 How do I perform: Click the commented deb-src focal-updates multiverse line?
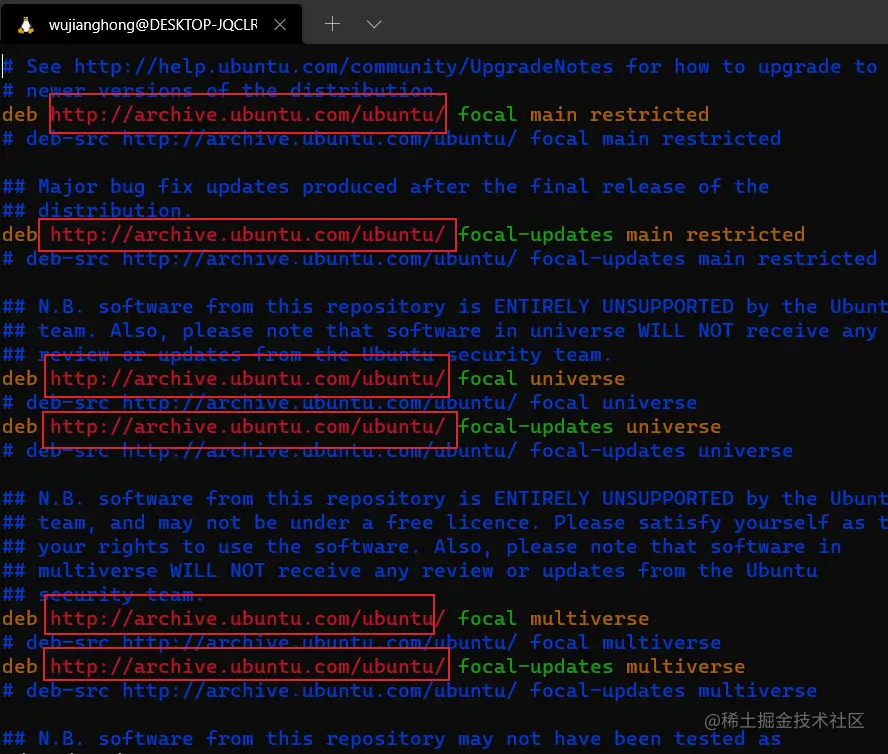(409, 691)
